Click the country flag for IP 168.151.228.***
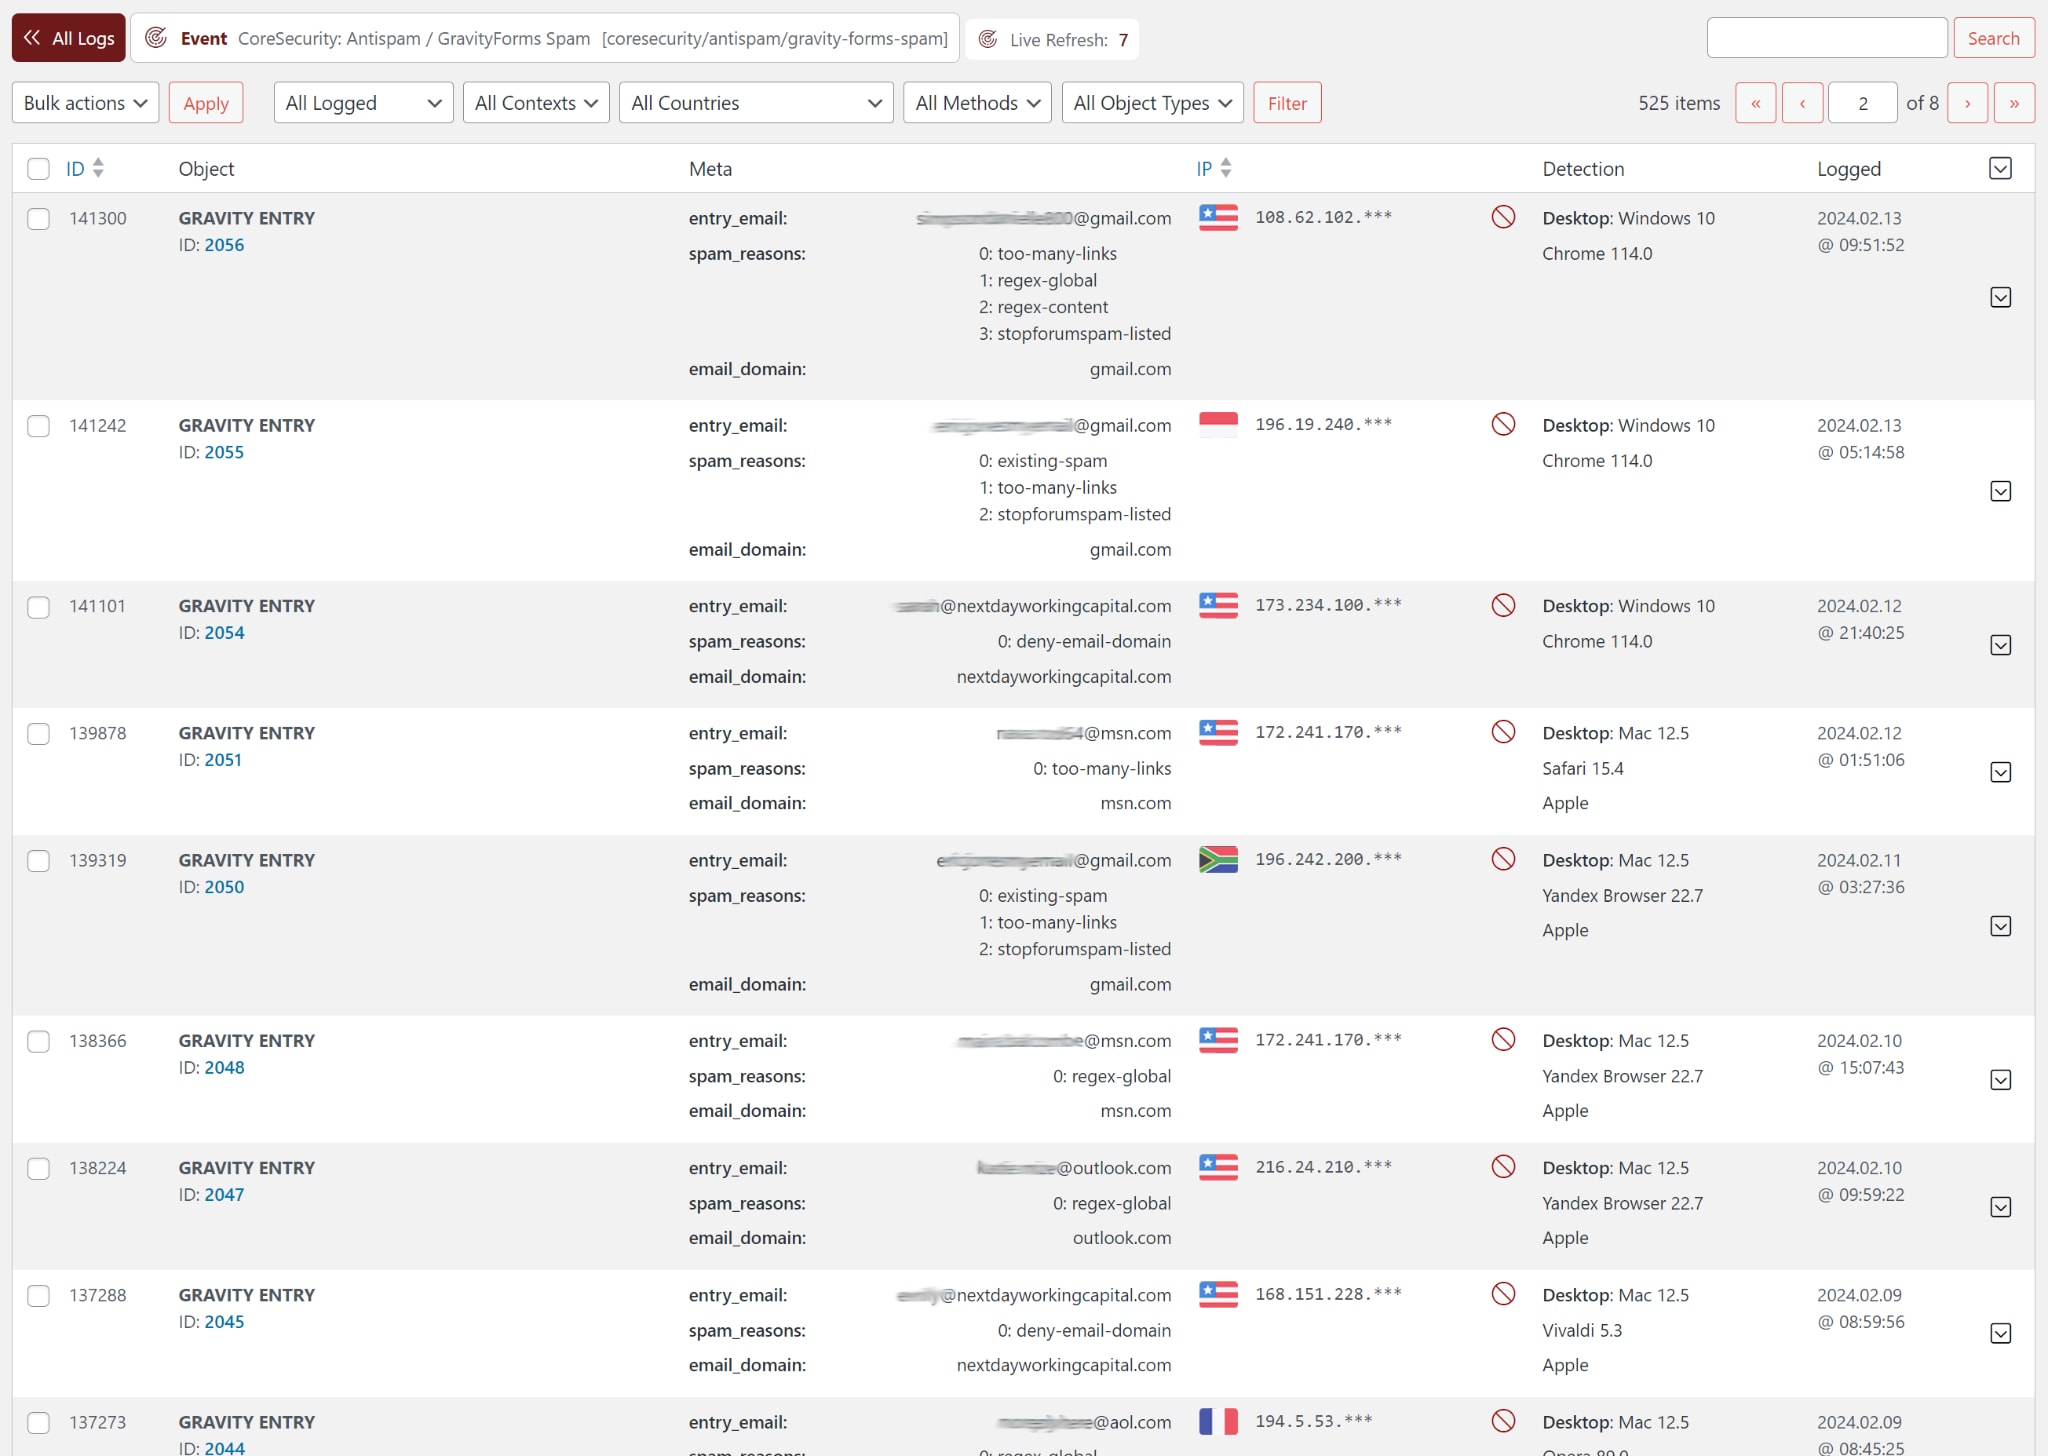This screenshot has height=1456, width=2048. [1218, 1294]
